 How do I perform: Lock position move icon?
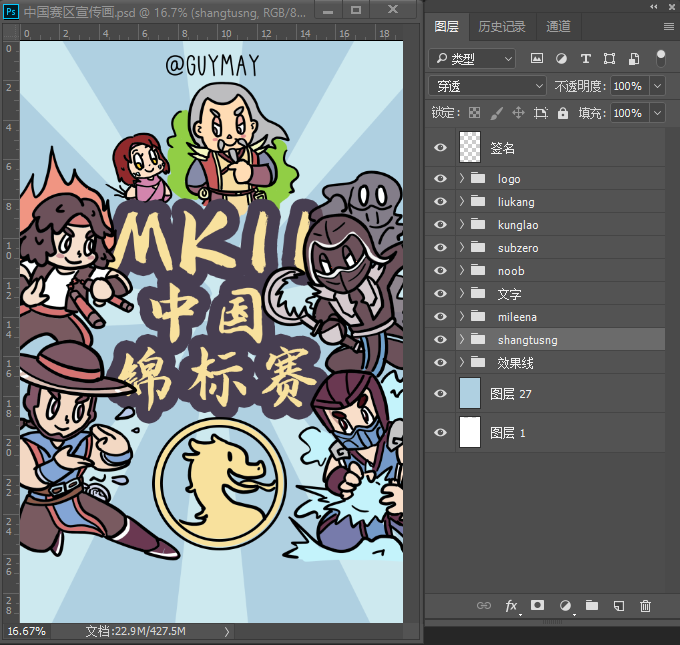pyautogui.click(x=518, y=113)
